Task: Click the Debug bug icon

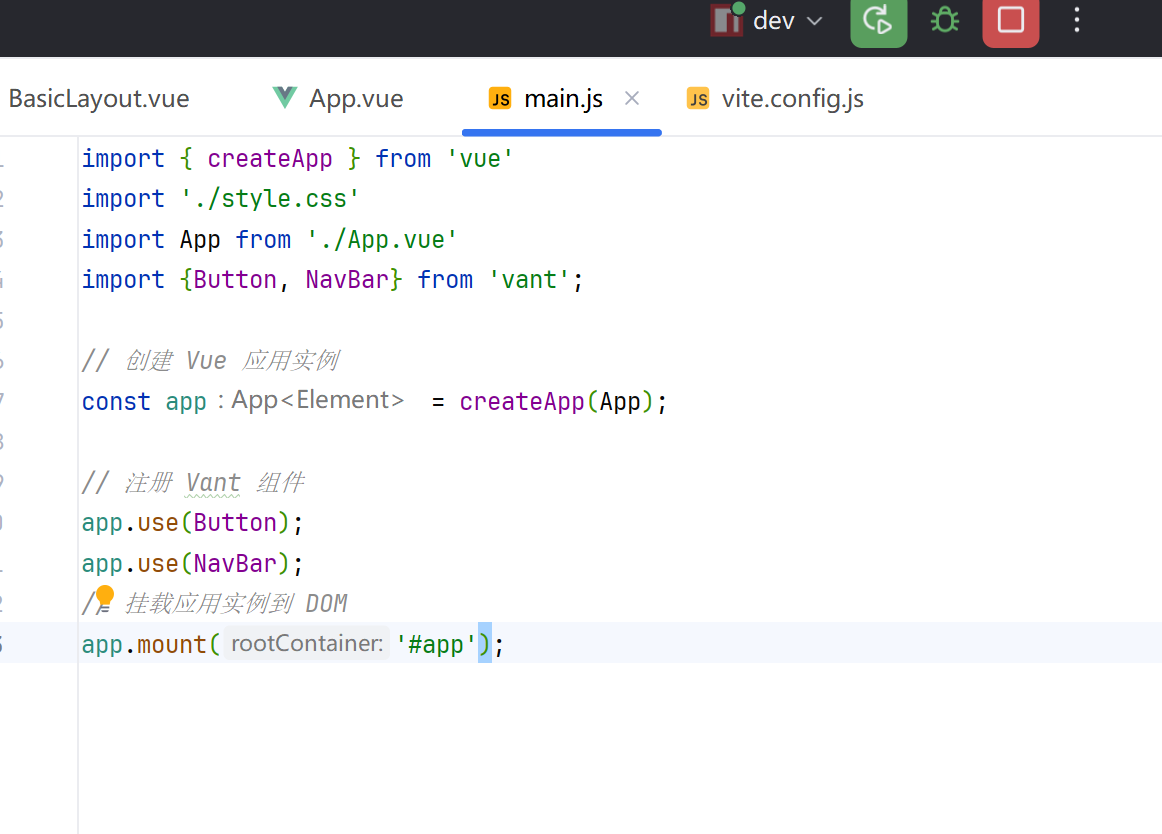Action: (x=944, y=21)
